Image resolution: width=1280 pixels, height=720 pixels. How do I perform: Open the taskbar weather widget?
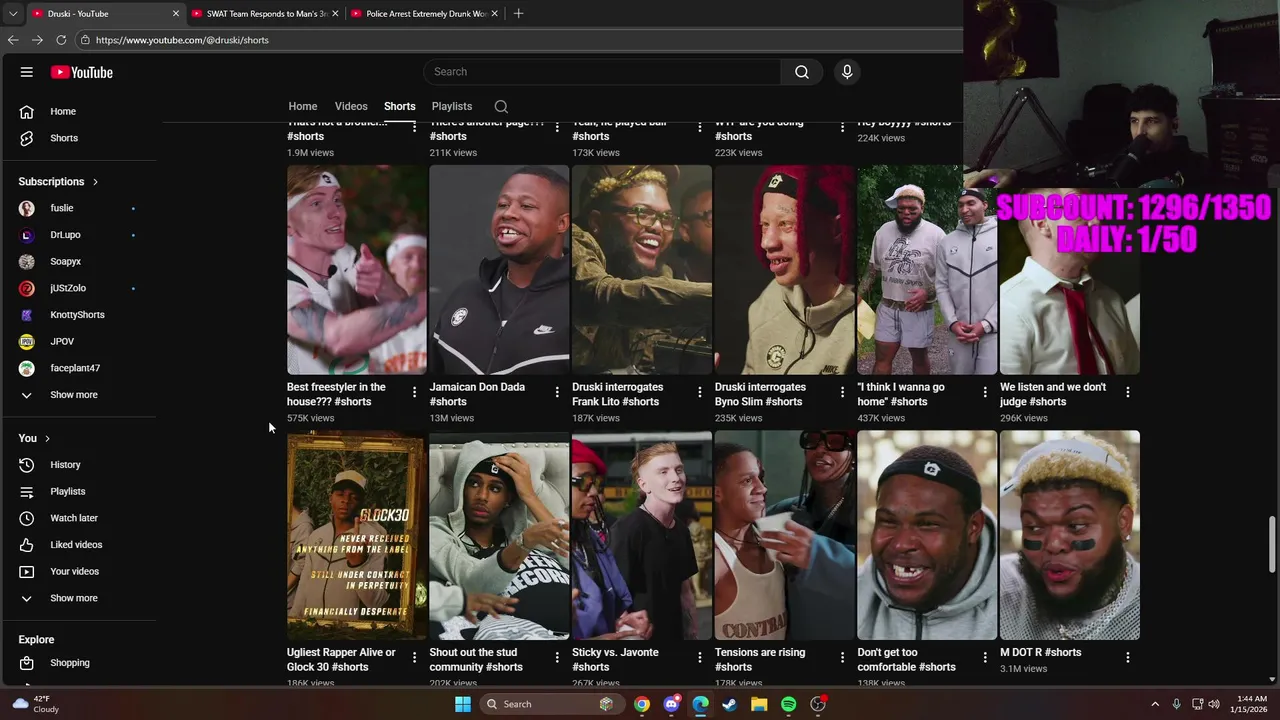coord(36,704)
